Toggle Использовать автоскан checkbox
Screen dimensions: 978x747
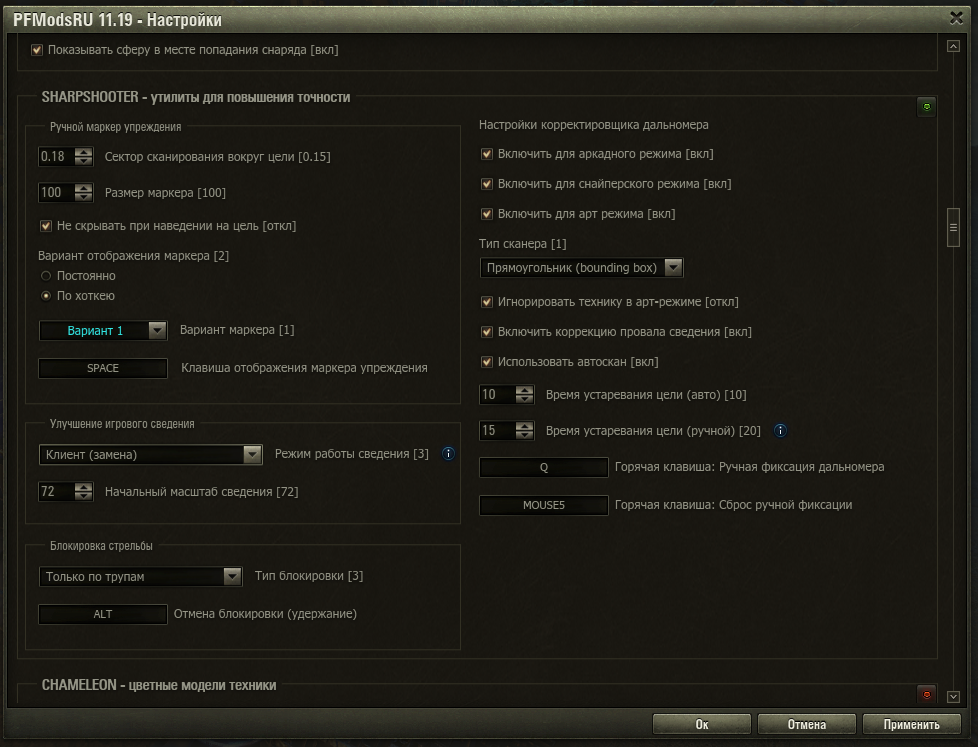pyautogui.click(x=487, y=362)
